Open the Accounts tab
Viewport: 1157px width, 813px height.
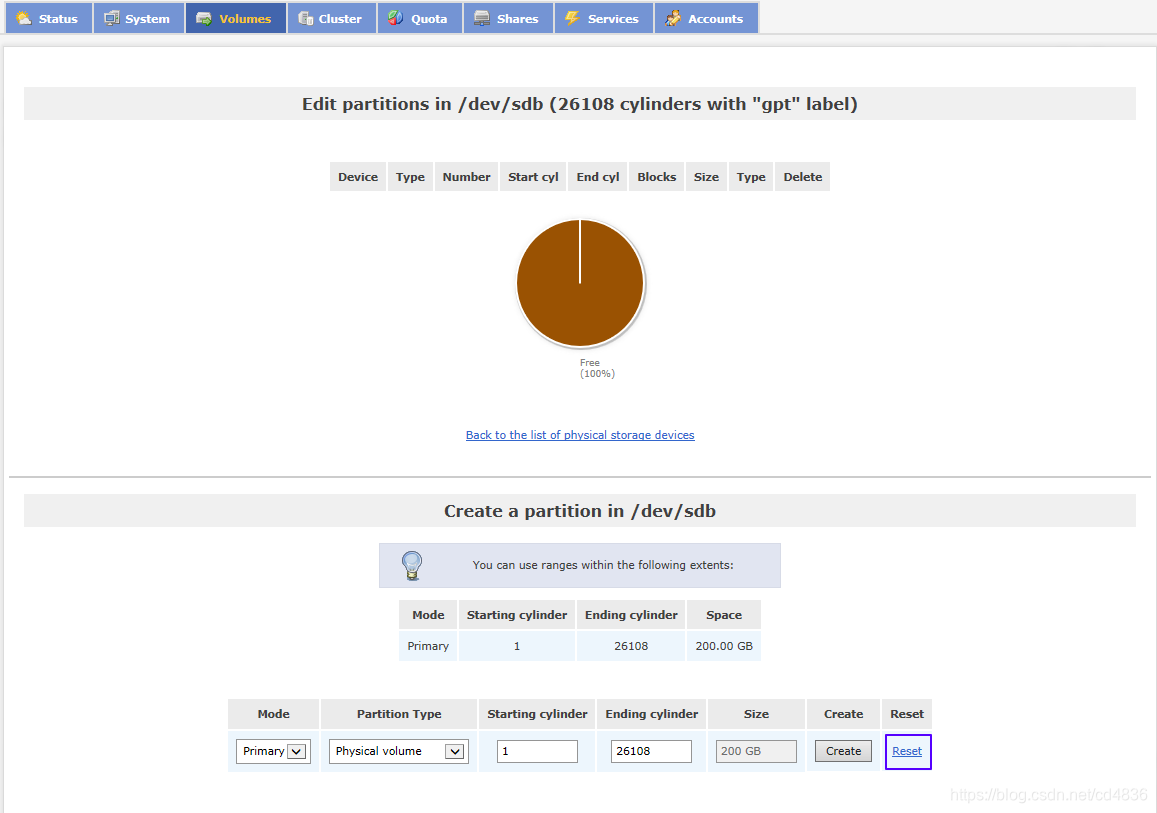tap(706, 18)
